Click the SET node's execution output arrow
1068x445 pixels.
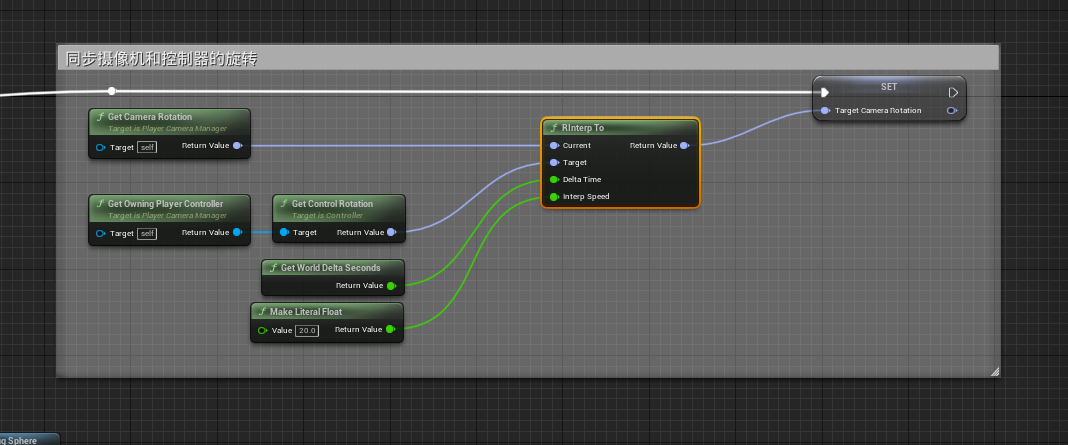pyautogui.click(x=953, y=92)
